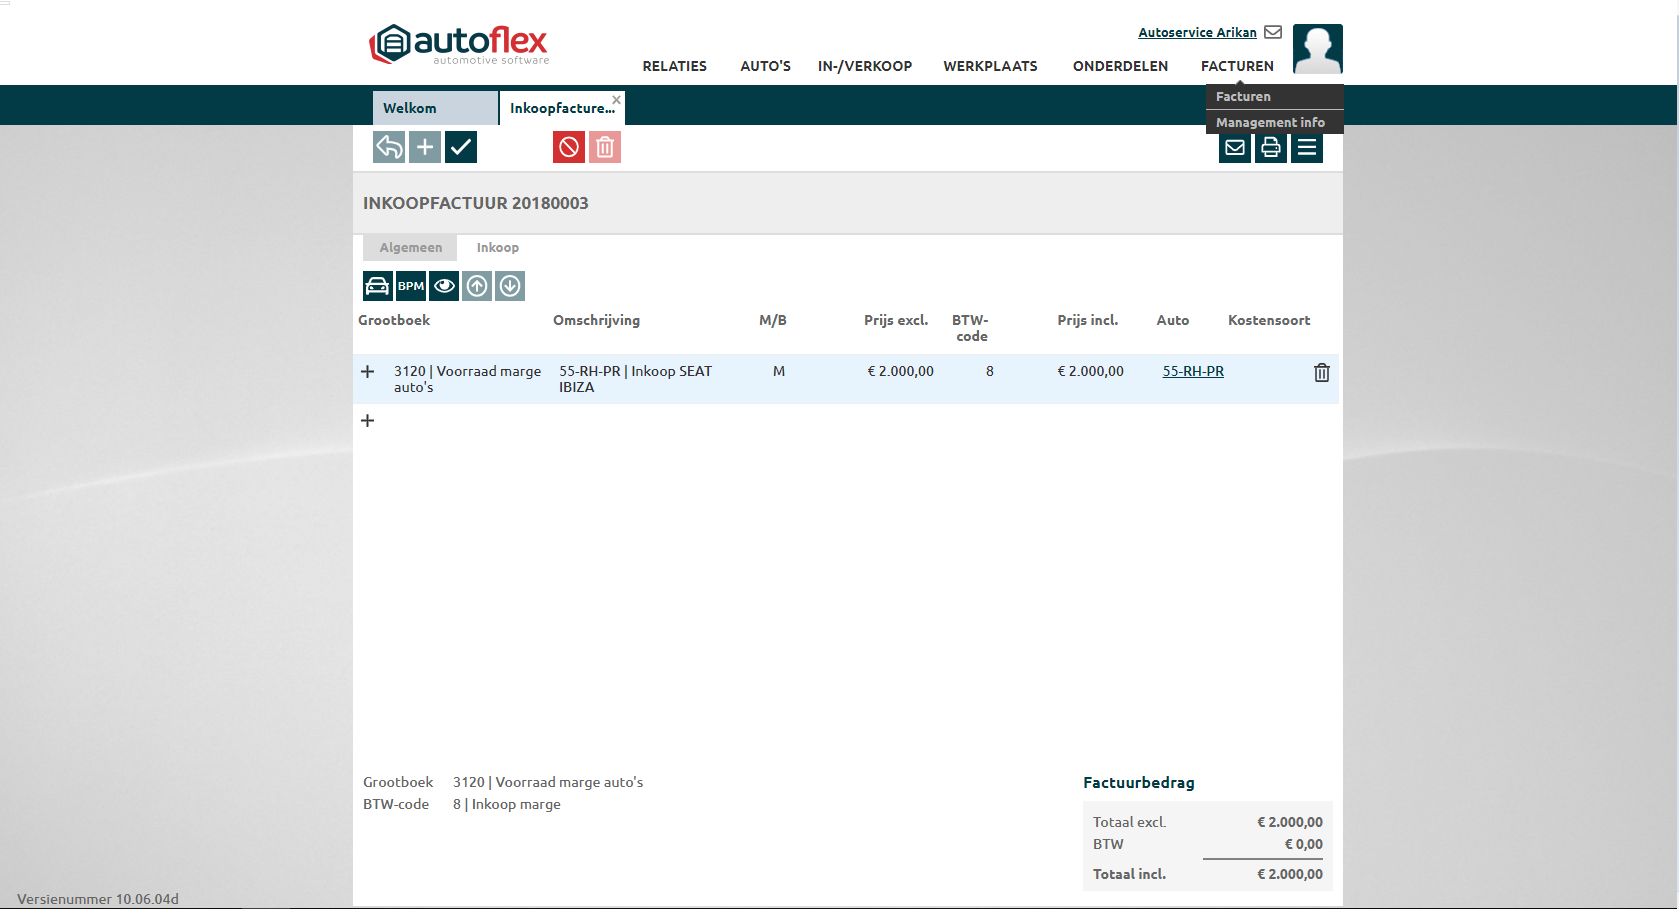Click the BPM button

(411, 286)
